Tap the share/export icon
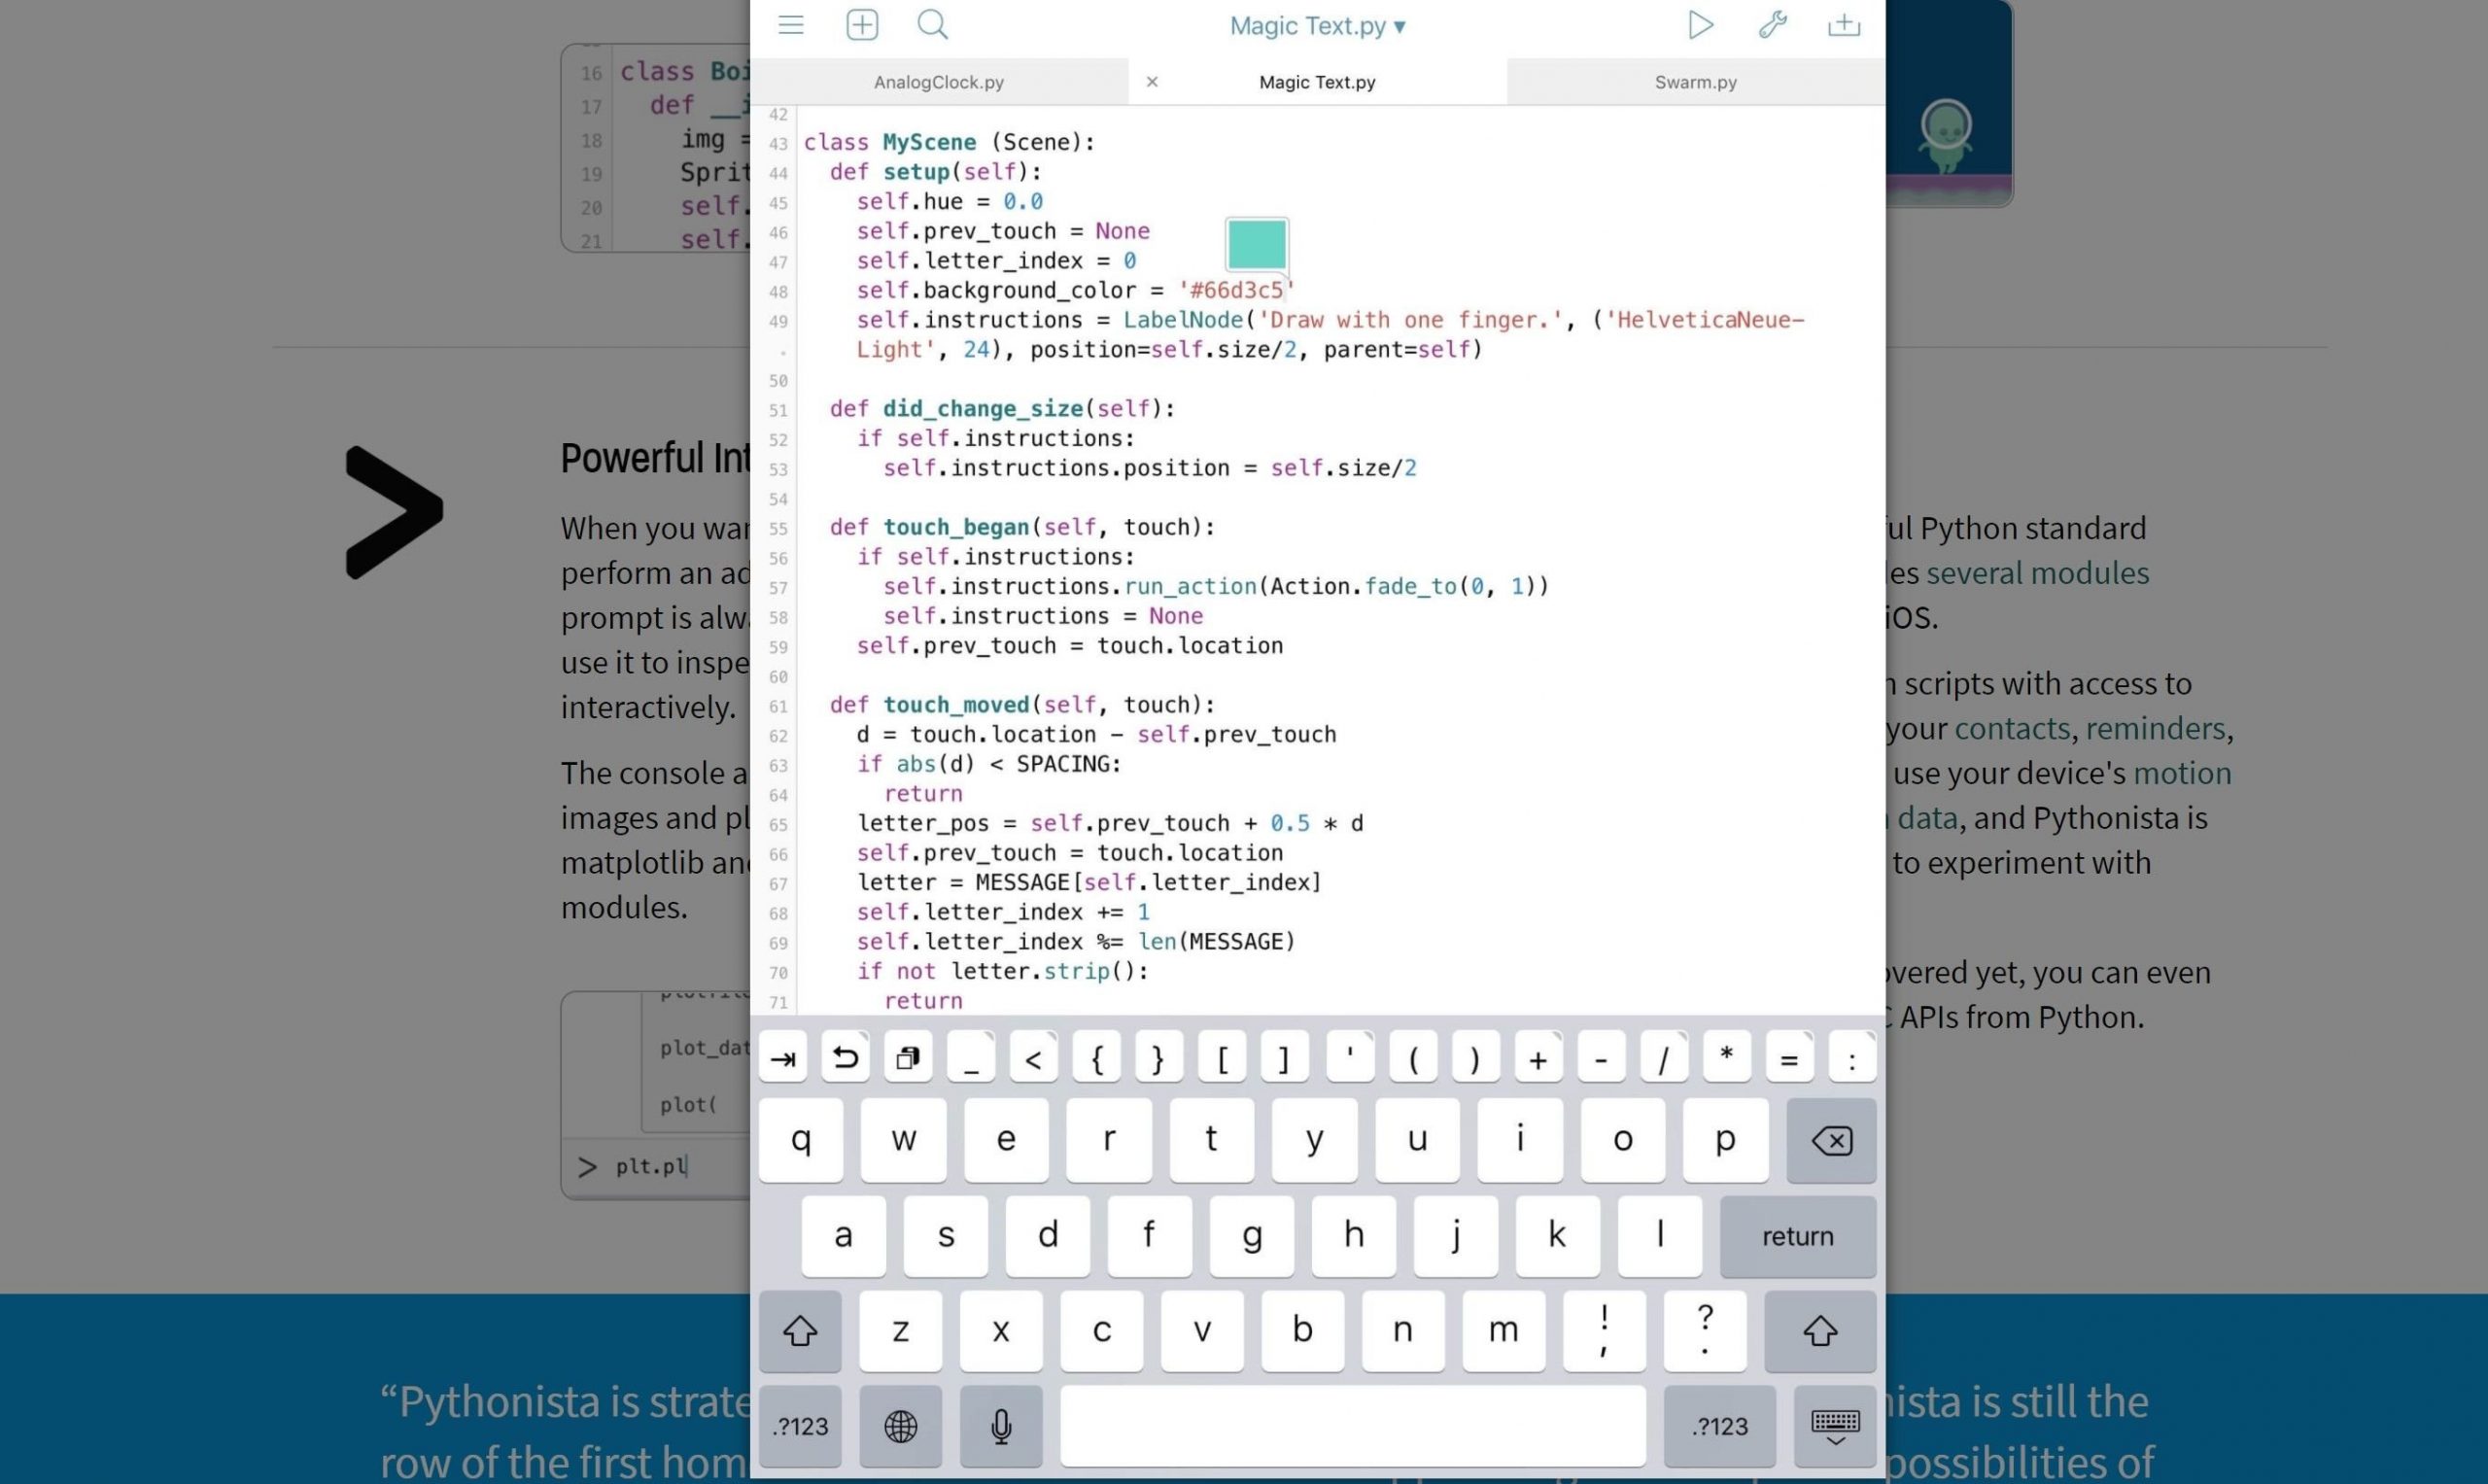 1843,25
